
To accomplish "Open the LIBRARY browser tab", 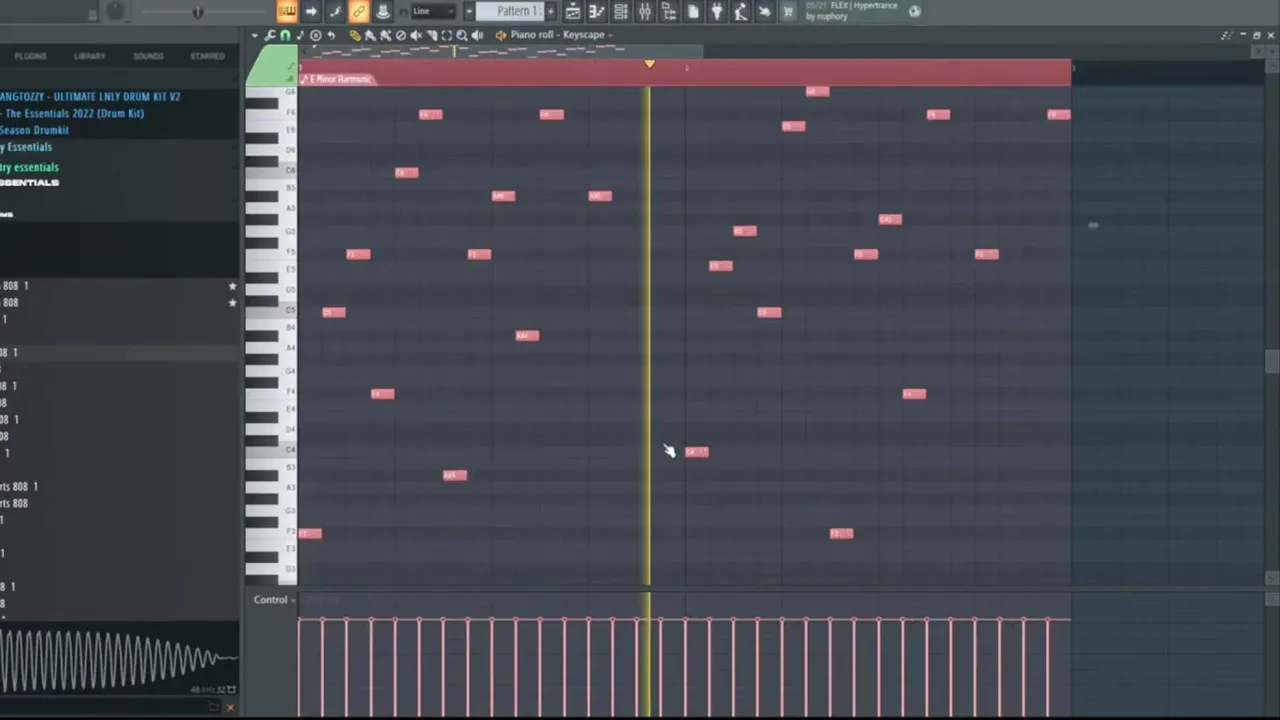I will [x=89, y=56].
